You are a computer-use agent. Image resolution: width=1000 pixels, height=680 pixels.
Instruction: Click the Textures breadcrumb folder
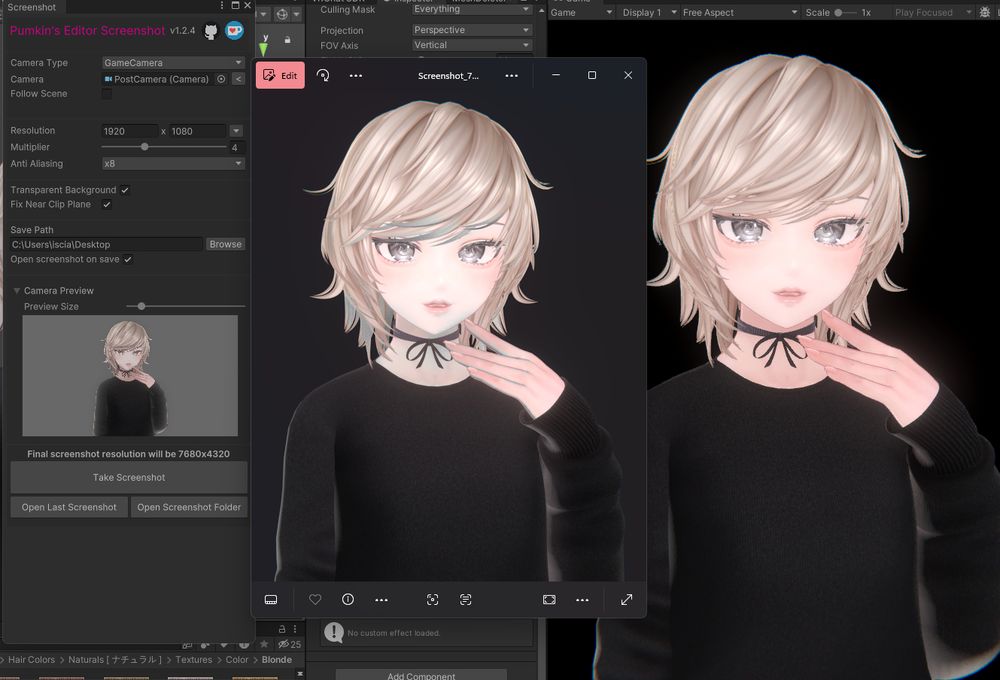tap(194, 660)
